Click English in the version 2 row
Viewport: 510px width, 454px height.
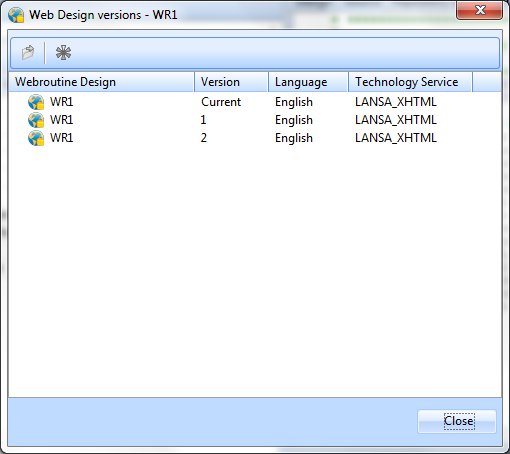[294, 138]
